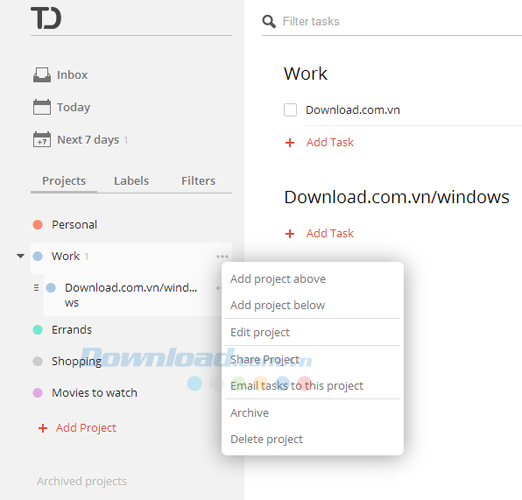522x500 pixels.
Task: Click Add Task under Download.com.vn/windows heading
Action: tap(330, 234)
